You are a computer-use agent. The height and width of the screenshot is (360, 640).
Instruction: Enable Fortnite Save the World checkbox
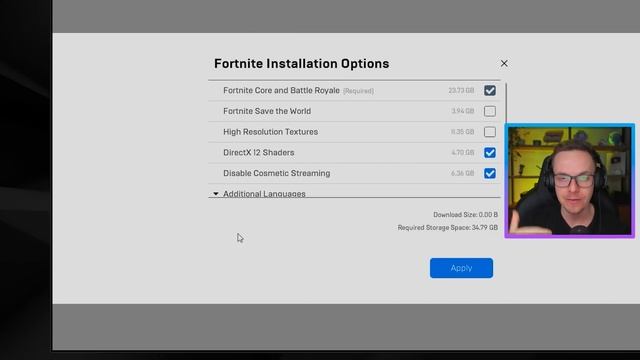[x=490, y=111]
